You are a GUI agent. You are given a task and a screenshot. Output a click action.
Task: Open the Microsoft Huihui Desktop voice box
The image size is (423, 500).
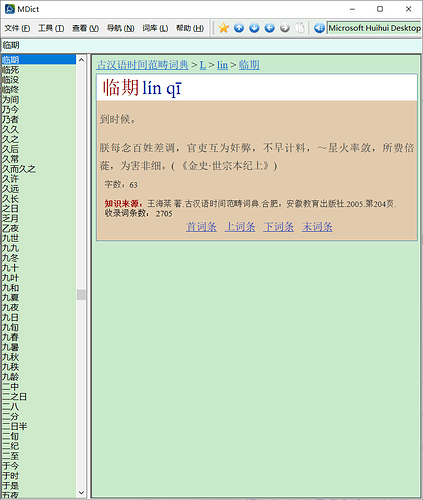click(374, 28)
